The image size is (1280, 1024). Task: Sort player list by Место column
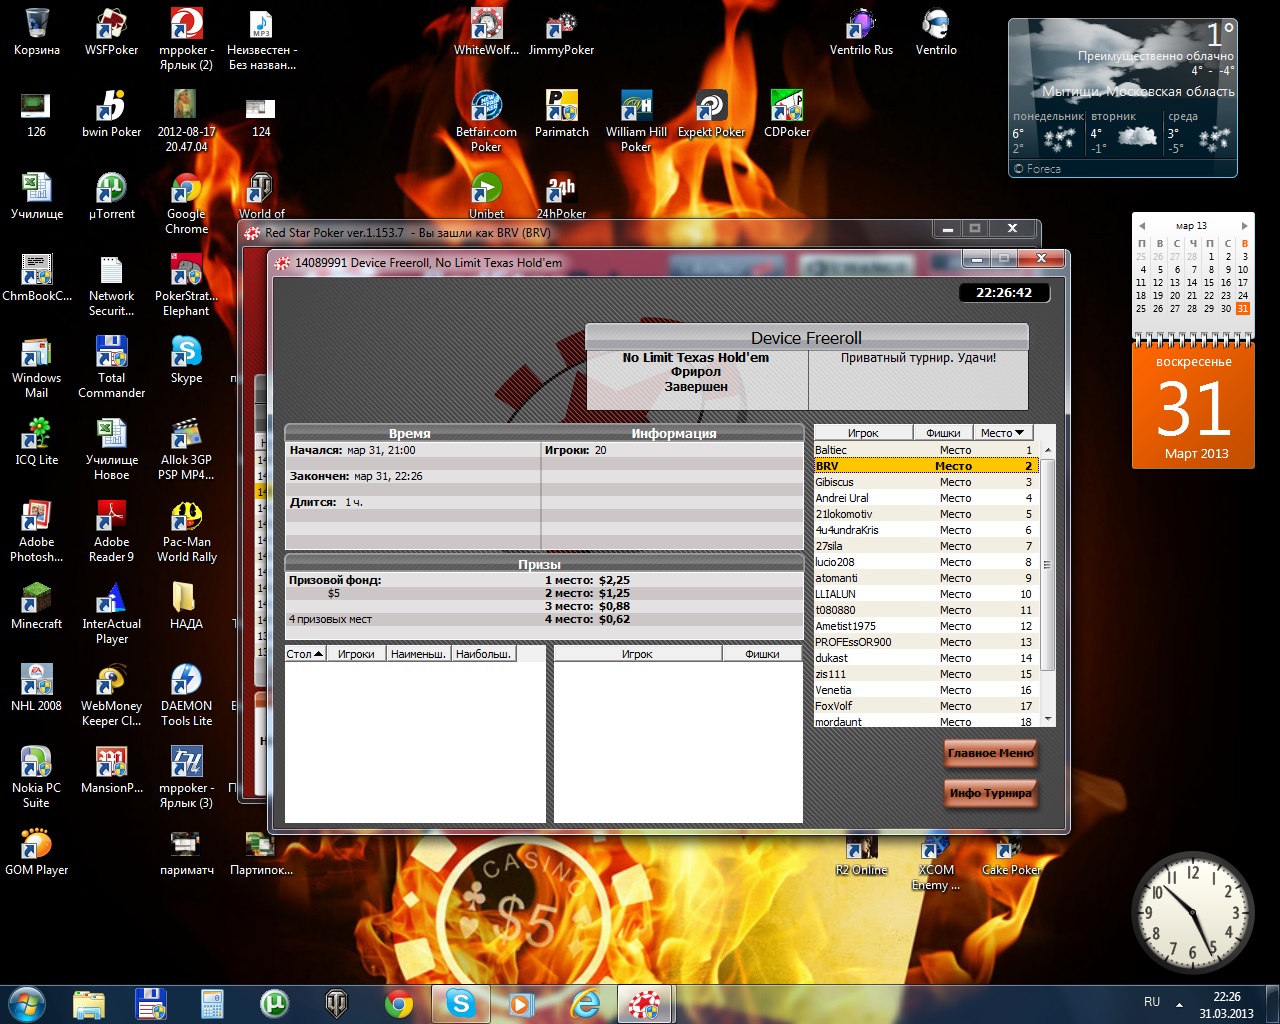1003,433
